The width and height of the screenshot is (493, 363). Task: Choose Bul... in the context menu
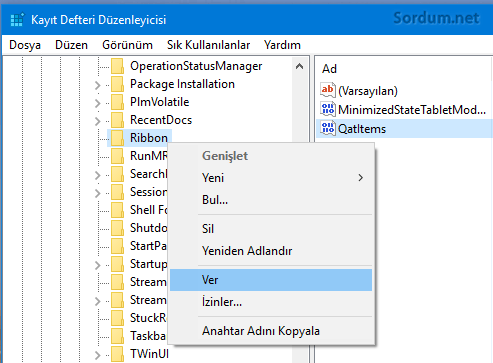tap(271, 200)
